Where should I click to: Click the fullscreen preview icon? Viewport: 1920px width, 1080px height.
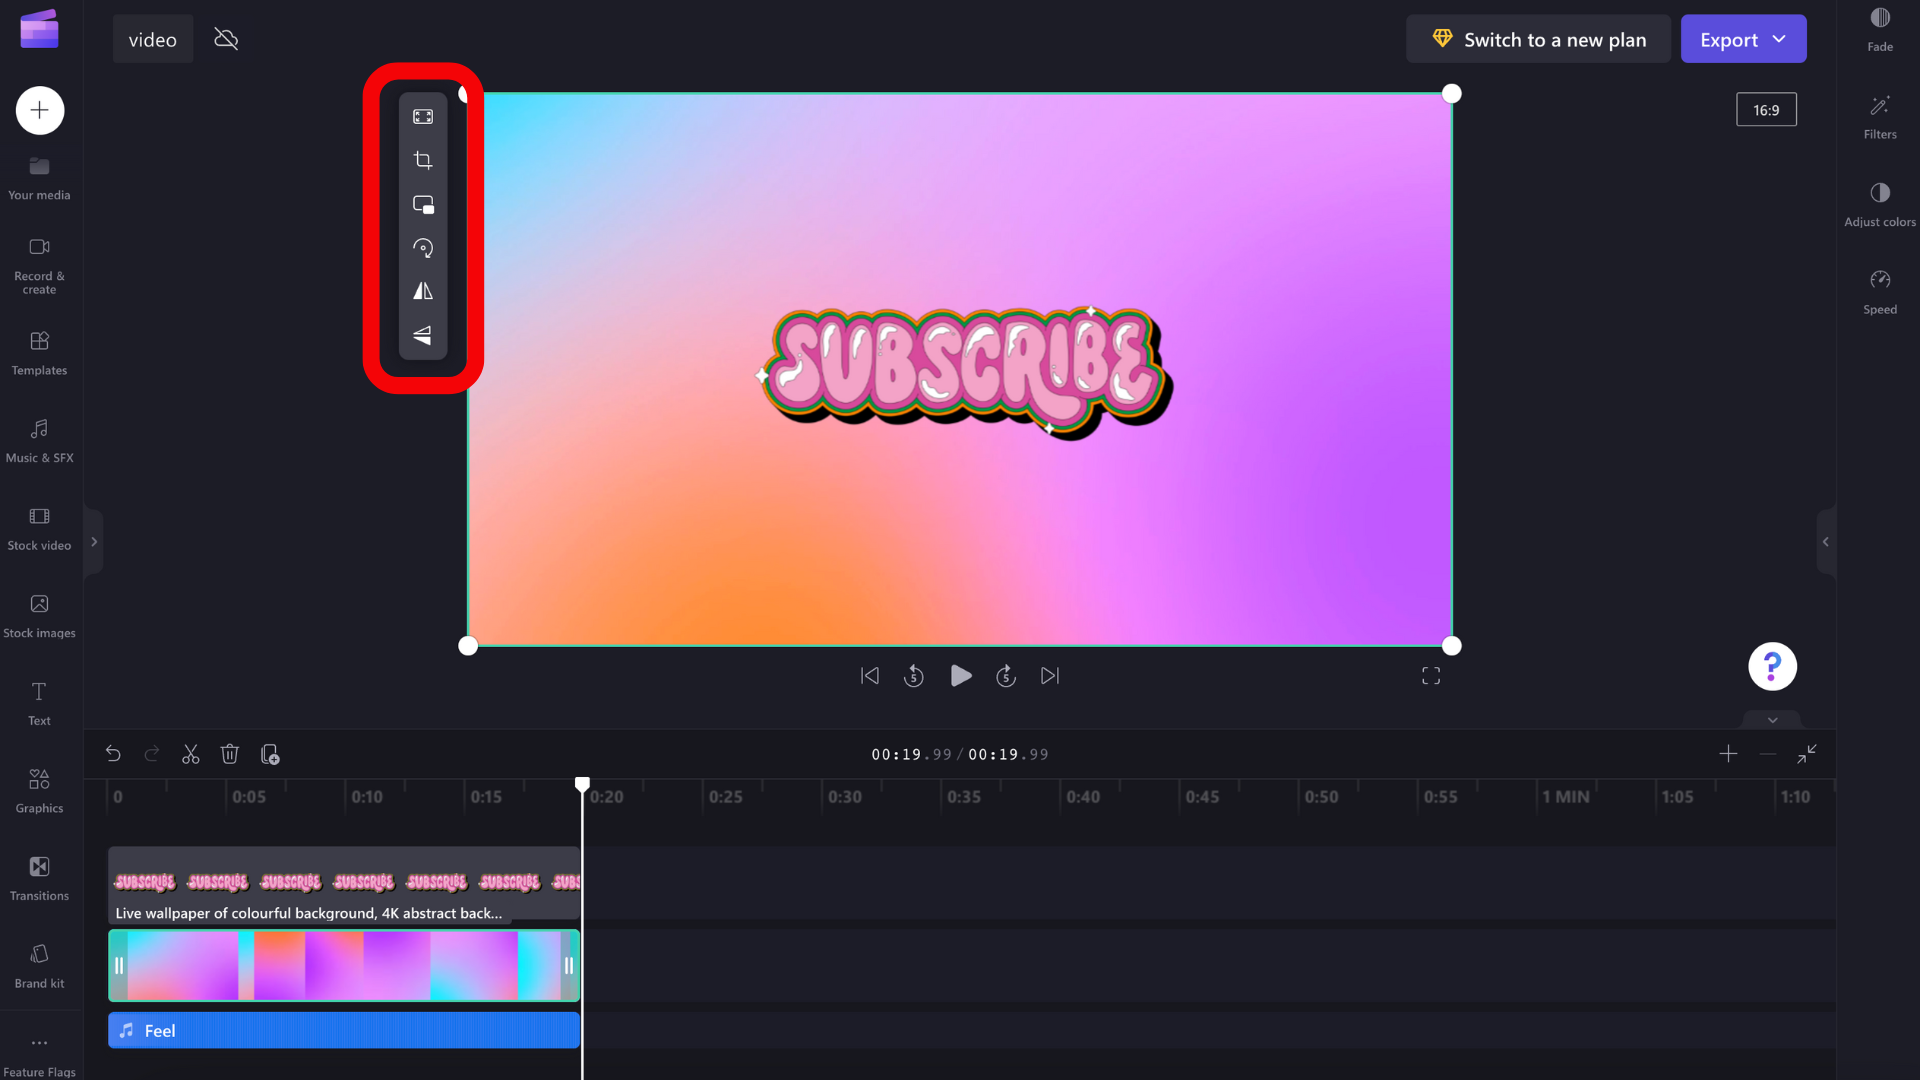point(1431,675)
